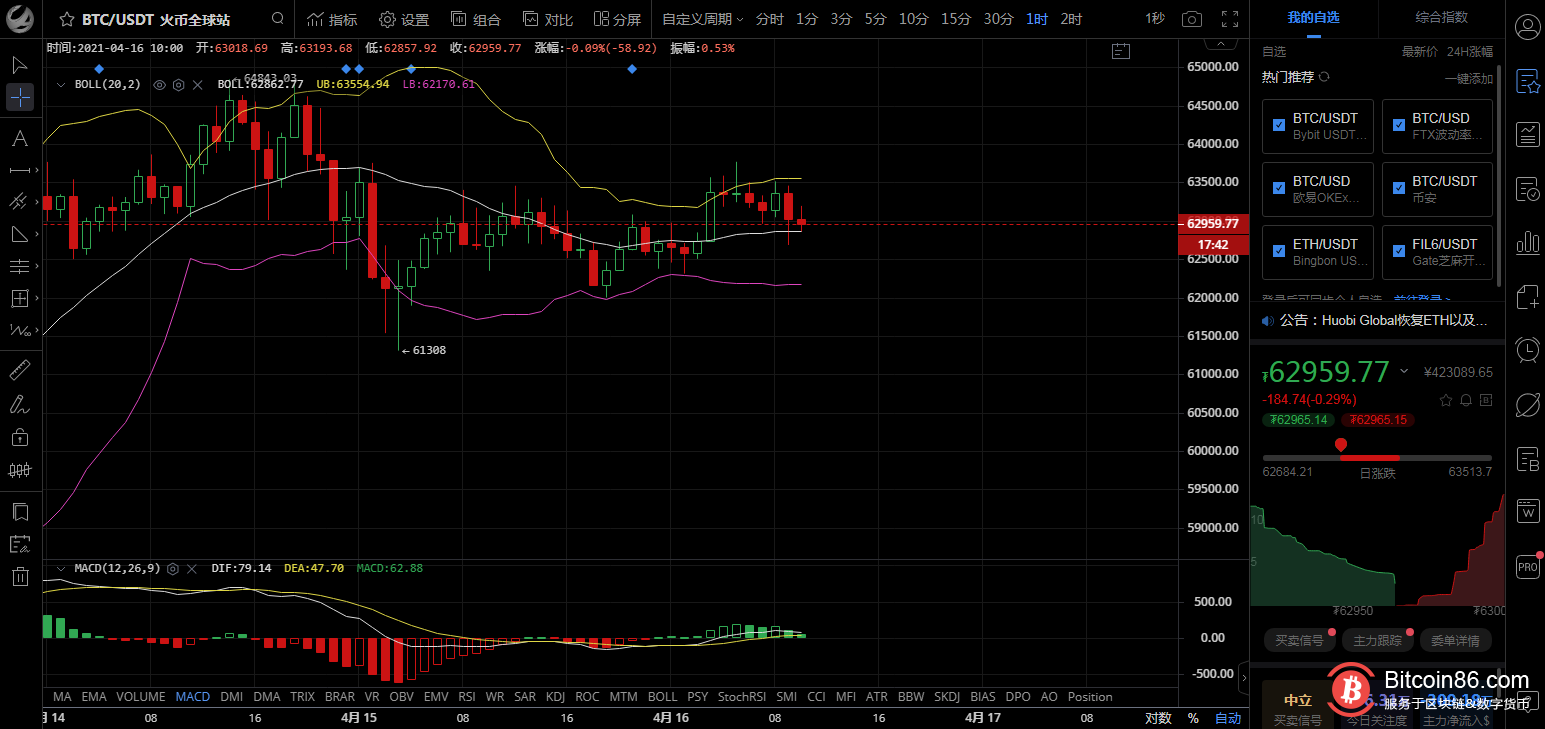Screen dimensions: 1545x729
Task: Toggle BOLL indicator visibility eye icon
Action: (x=159, y=85)
